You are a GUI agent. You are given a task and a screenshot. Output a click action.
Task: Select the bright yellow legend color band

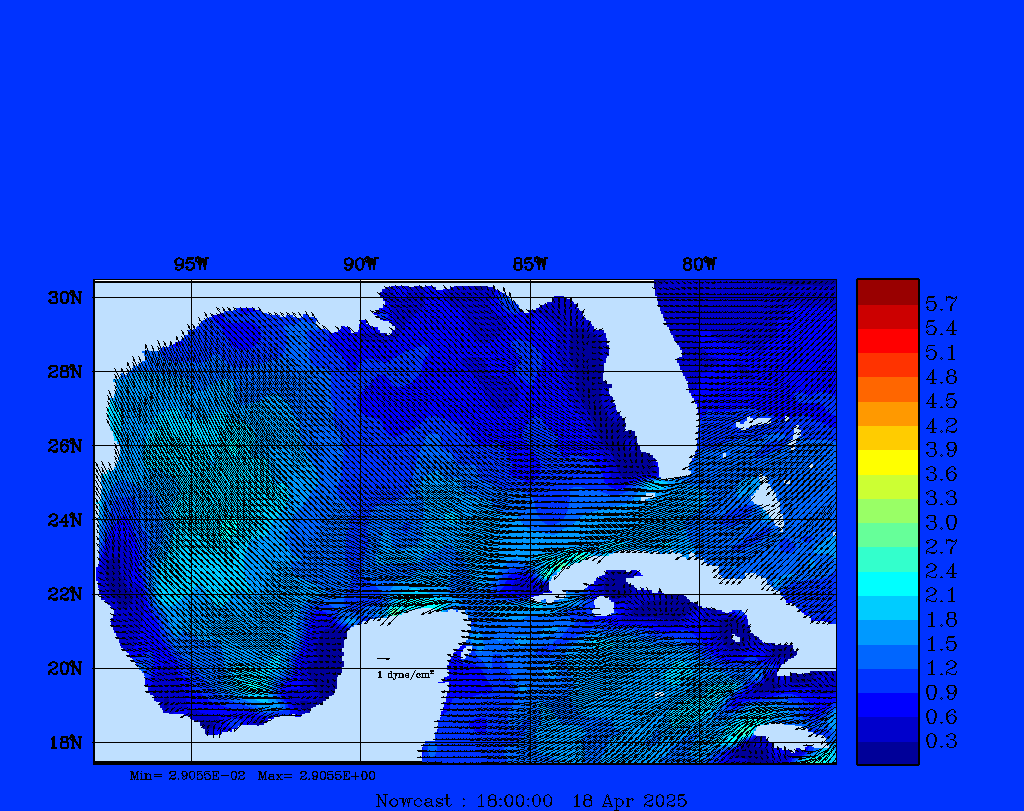click(x=887, y=462)
